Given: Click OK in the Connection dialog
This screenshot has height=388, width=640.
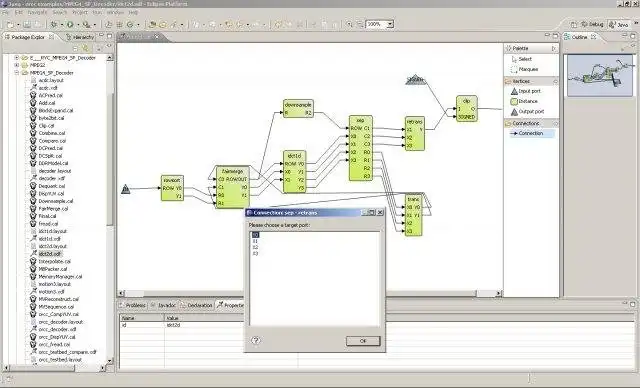Looking at the screenshot, I should coord(363,341).
